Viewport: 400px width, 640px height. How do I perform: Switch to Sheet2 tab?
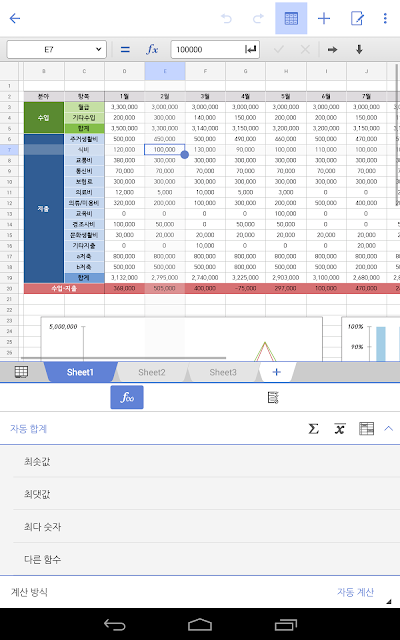point(152,372)
